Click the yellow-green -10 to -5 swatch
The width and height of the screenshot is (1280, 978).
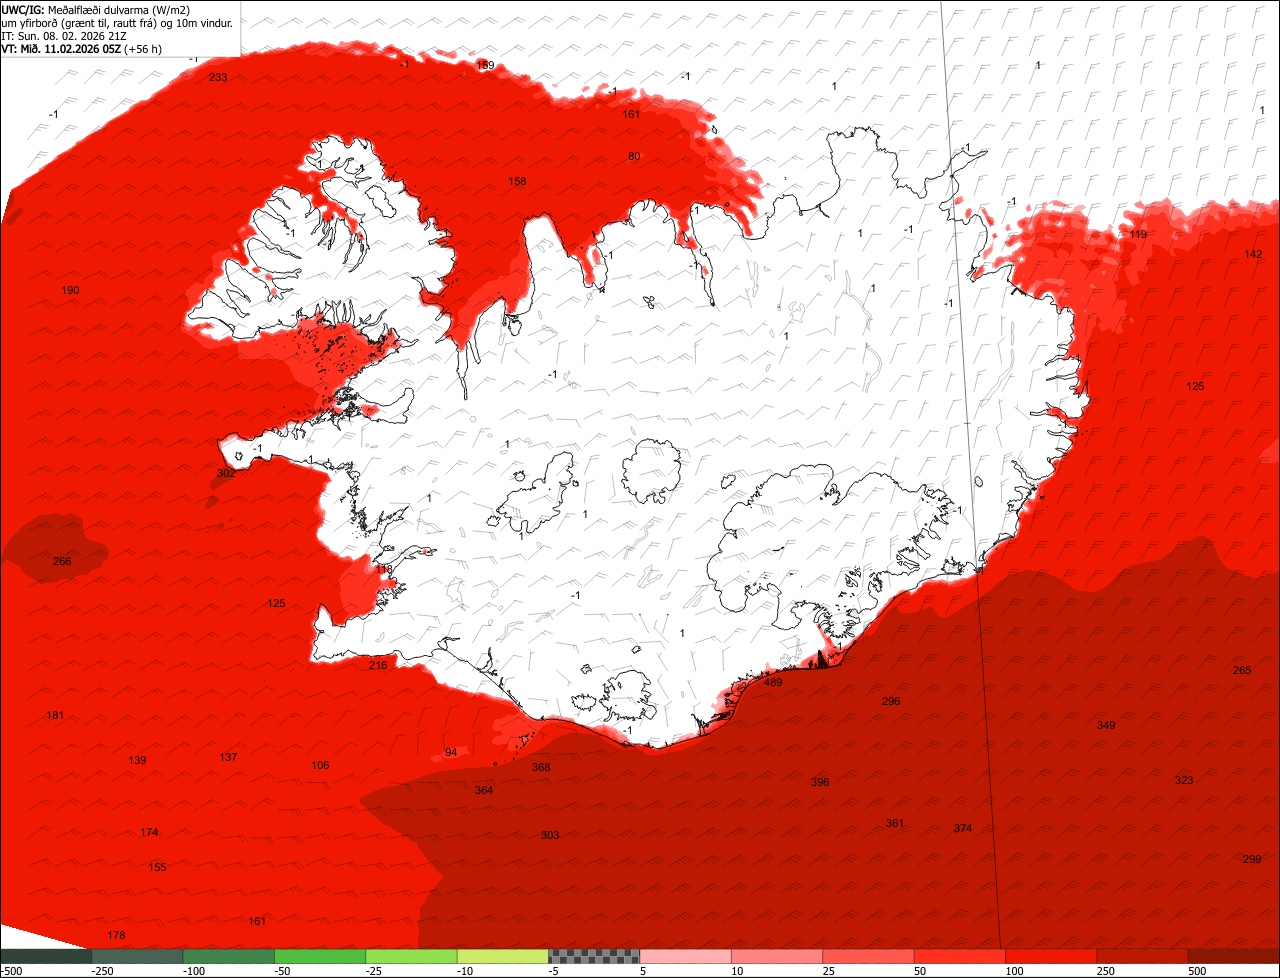coord(503,956)
